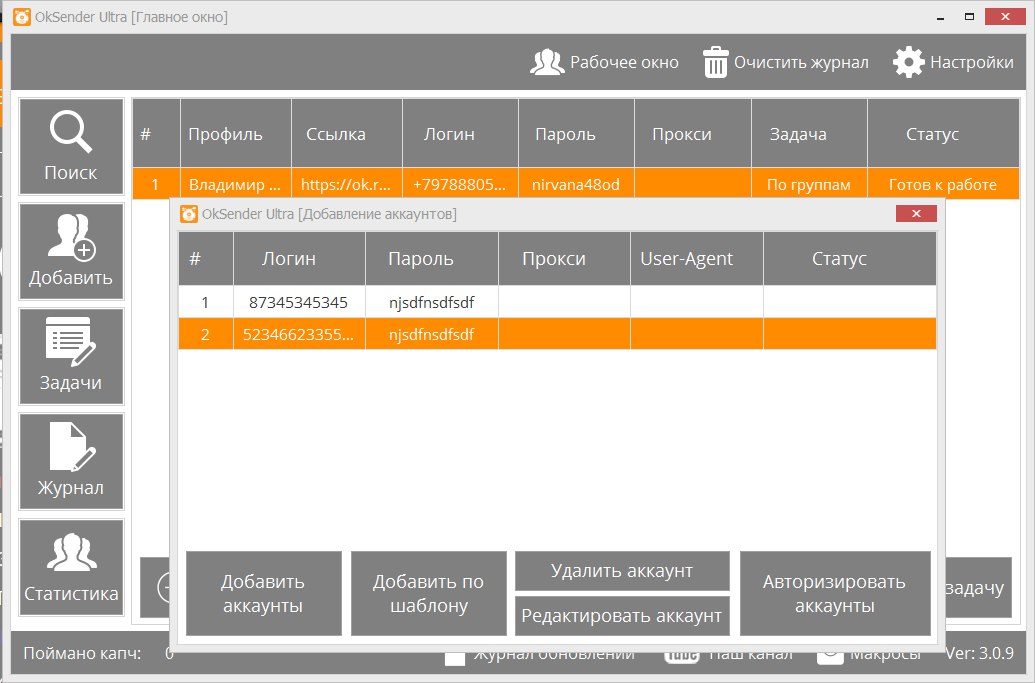Click the OkSender Ultra dialog title icon
Viewport: 1035px width, 683px height.
(187, 213)
